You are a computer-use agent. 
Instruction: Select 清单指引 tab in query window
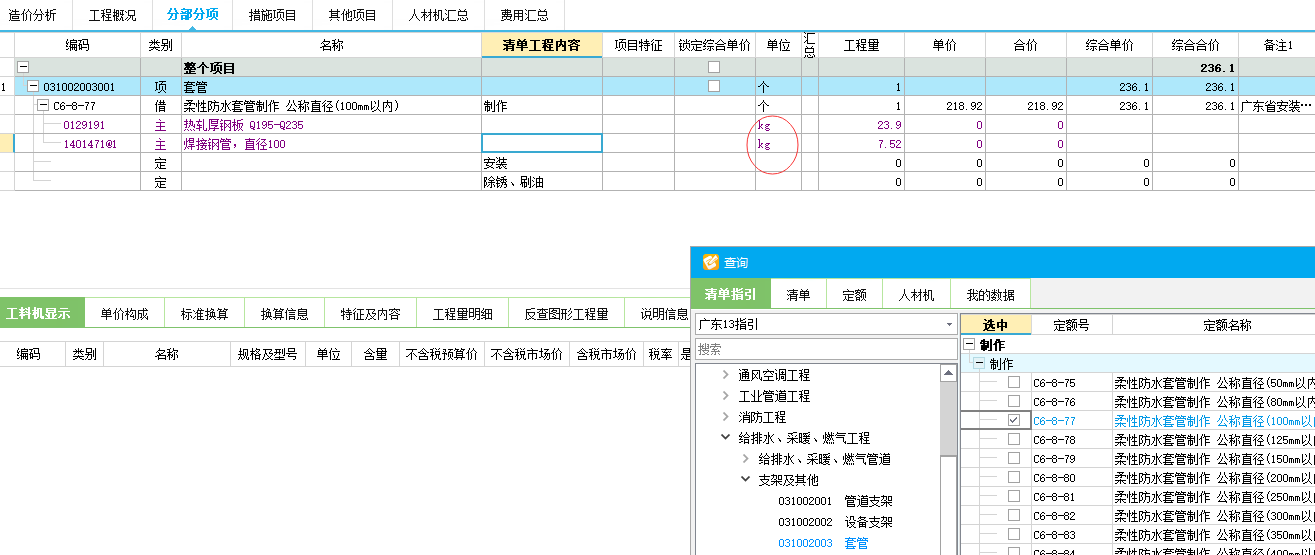[730, 294]
